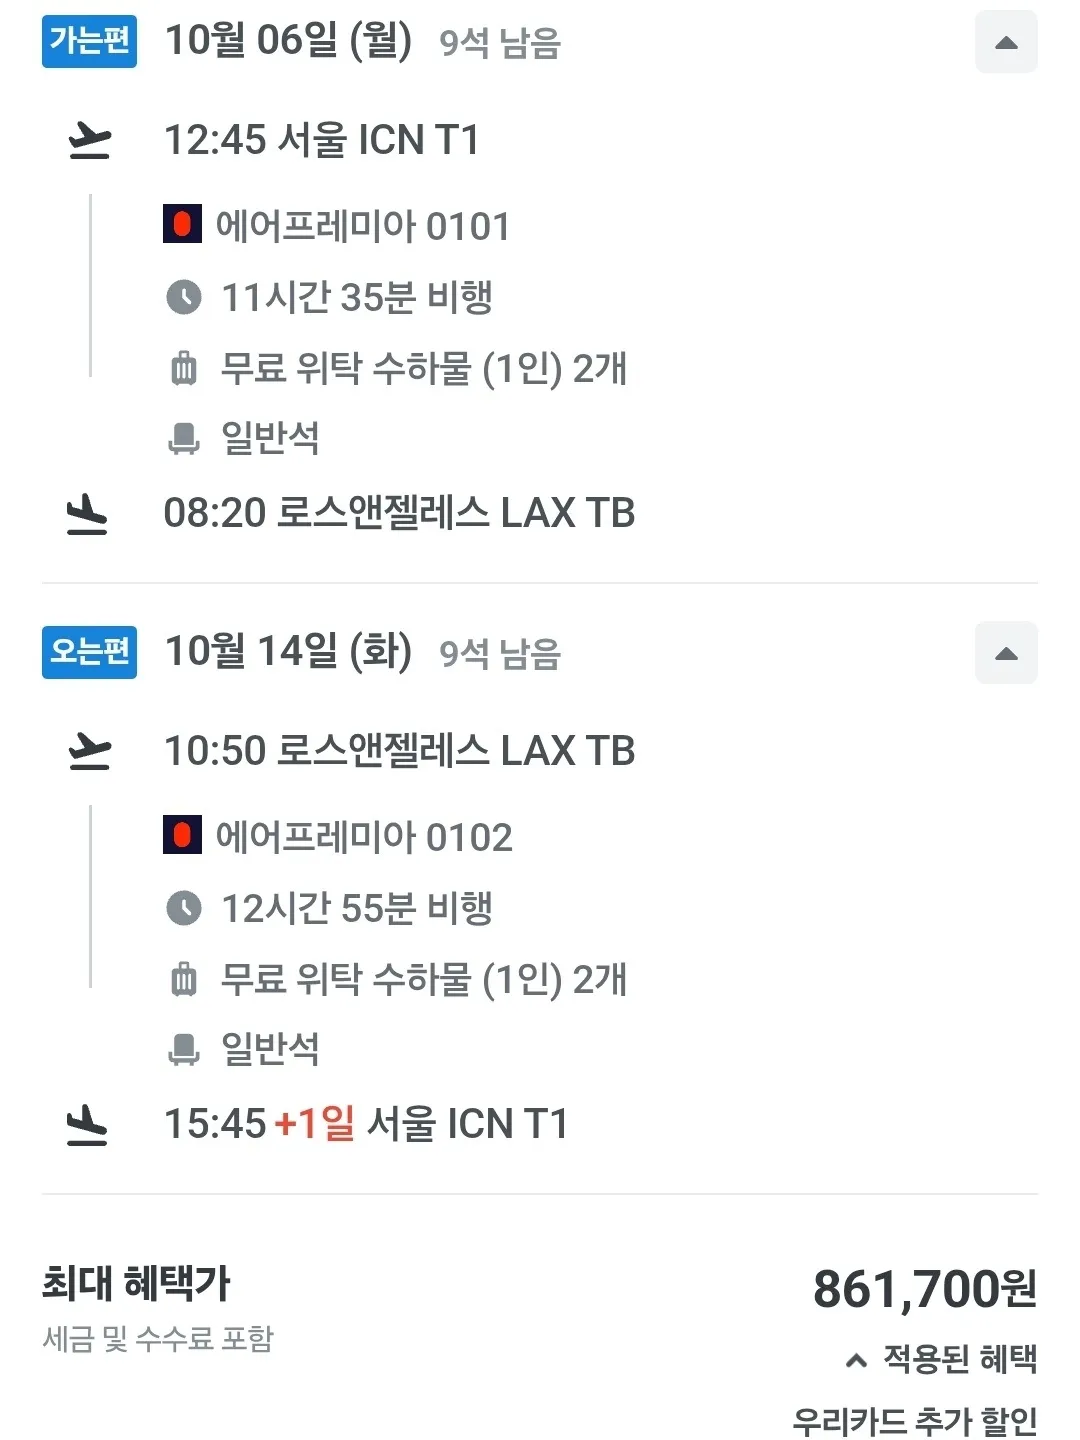Select the 가는편 badge label
Image resolution: width=1080 pixels, height=1440 pixels.
89,41
